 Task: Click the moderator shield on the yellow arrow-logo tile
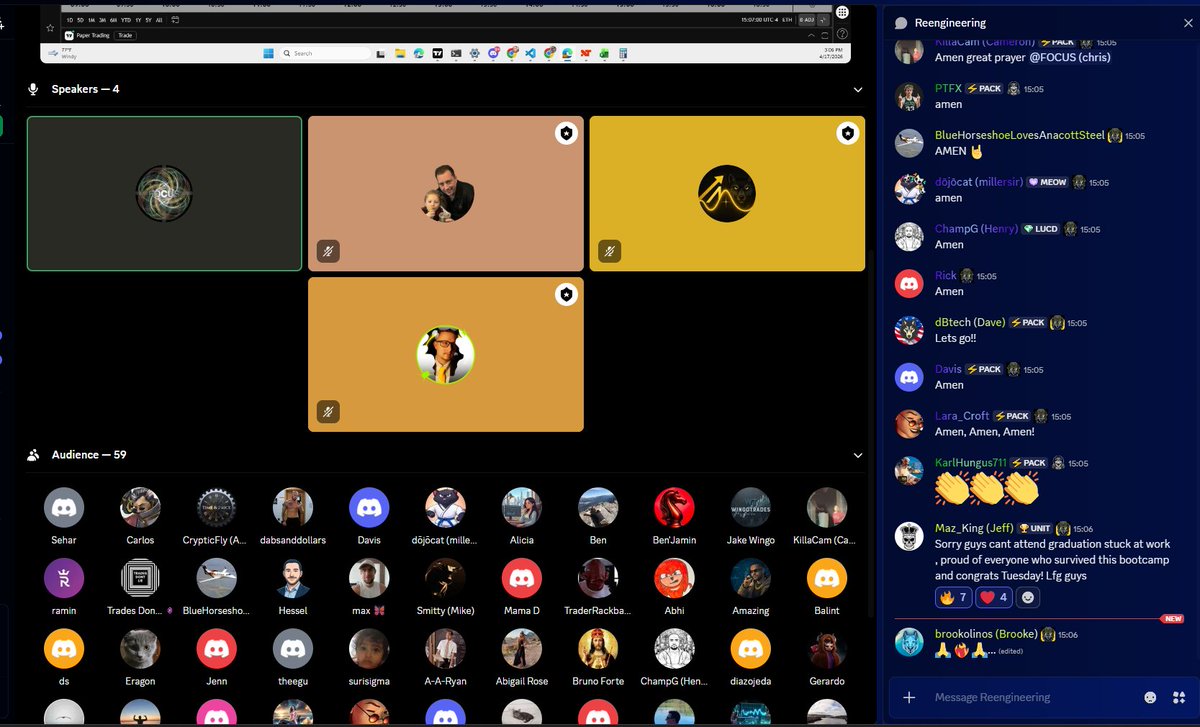click(x=848, y=134)
